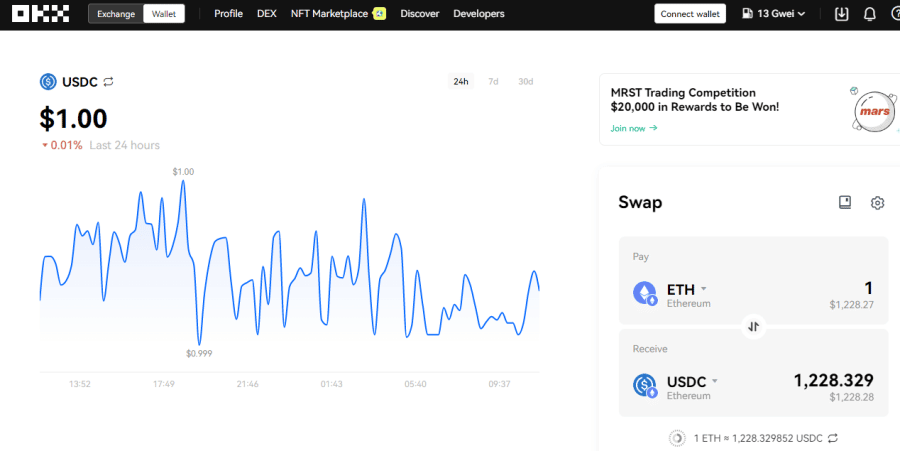Swap chart pair direction next to USDC
Viewport: 900px width, 451px height.
(x=108, y=81)
